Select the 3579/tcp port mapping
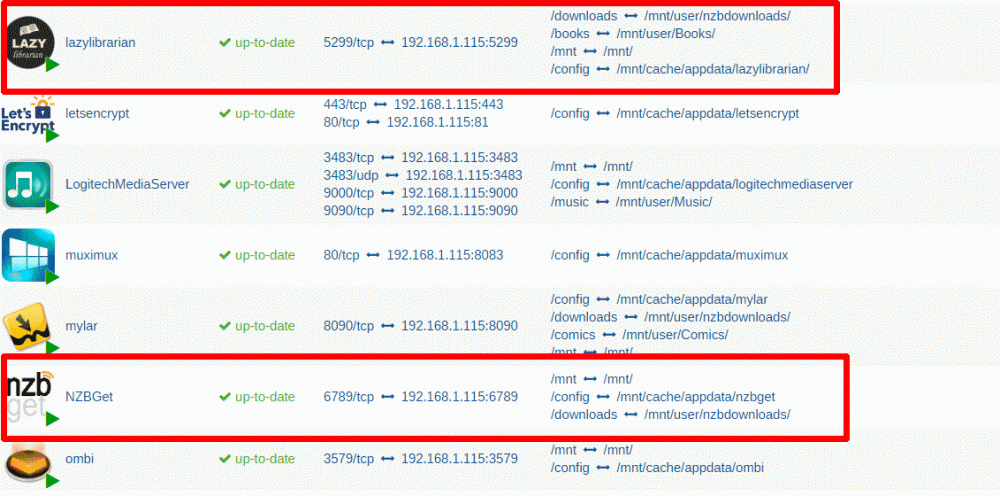 click(x=420, y=458)
